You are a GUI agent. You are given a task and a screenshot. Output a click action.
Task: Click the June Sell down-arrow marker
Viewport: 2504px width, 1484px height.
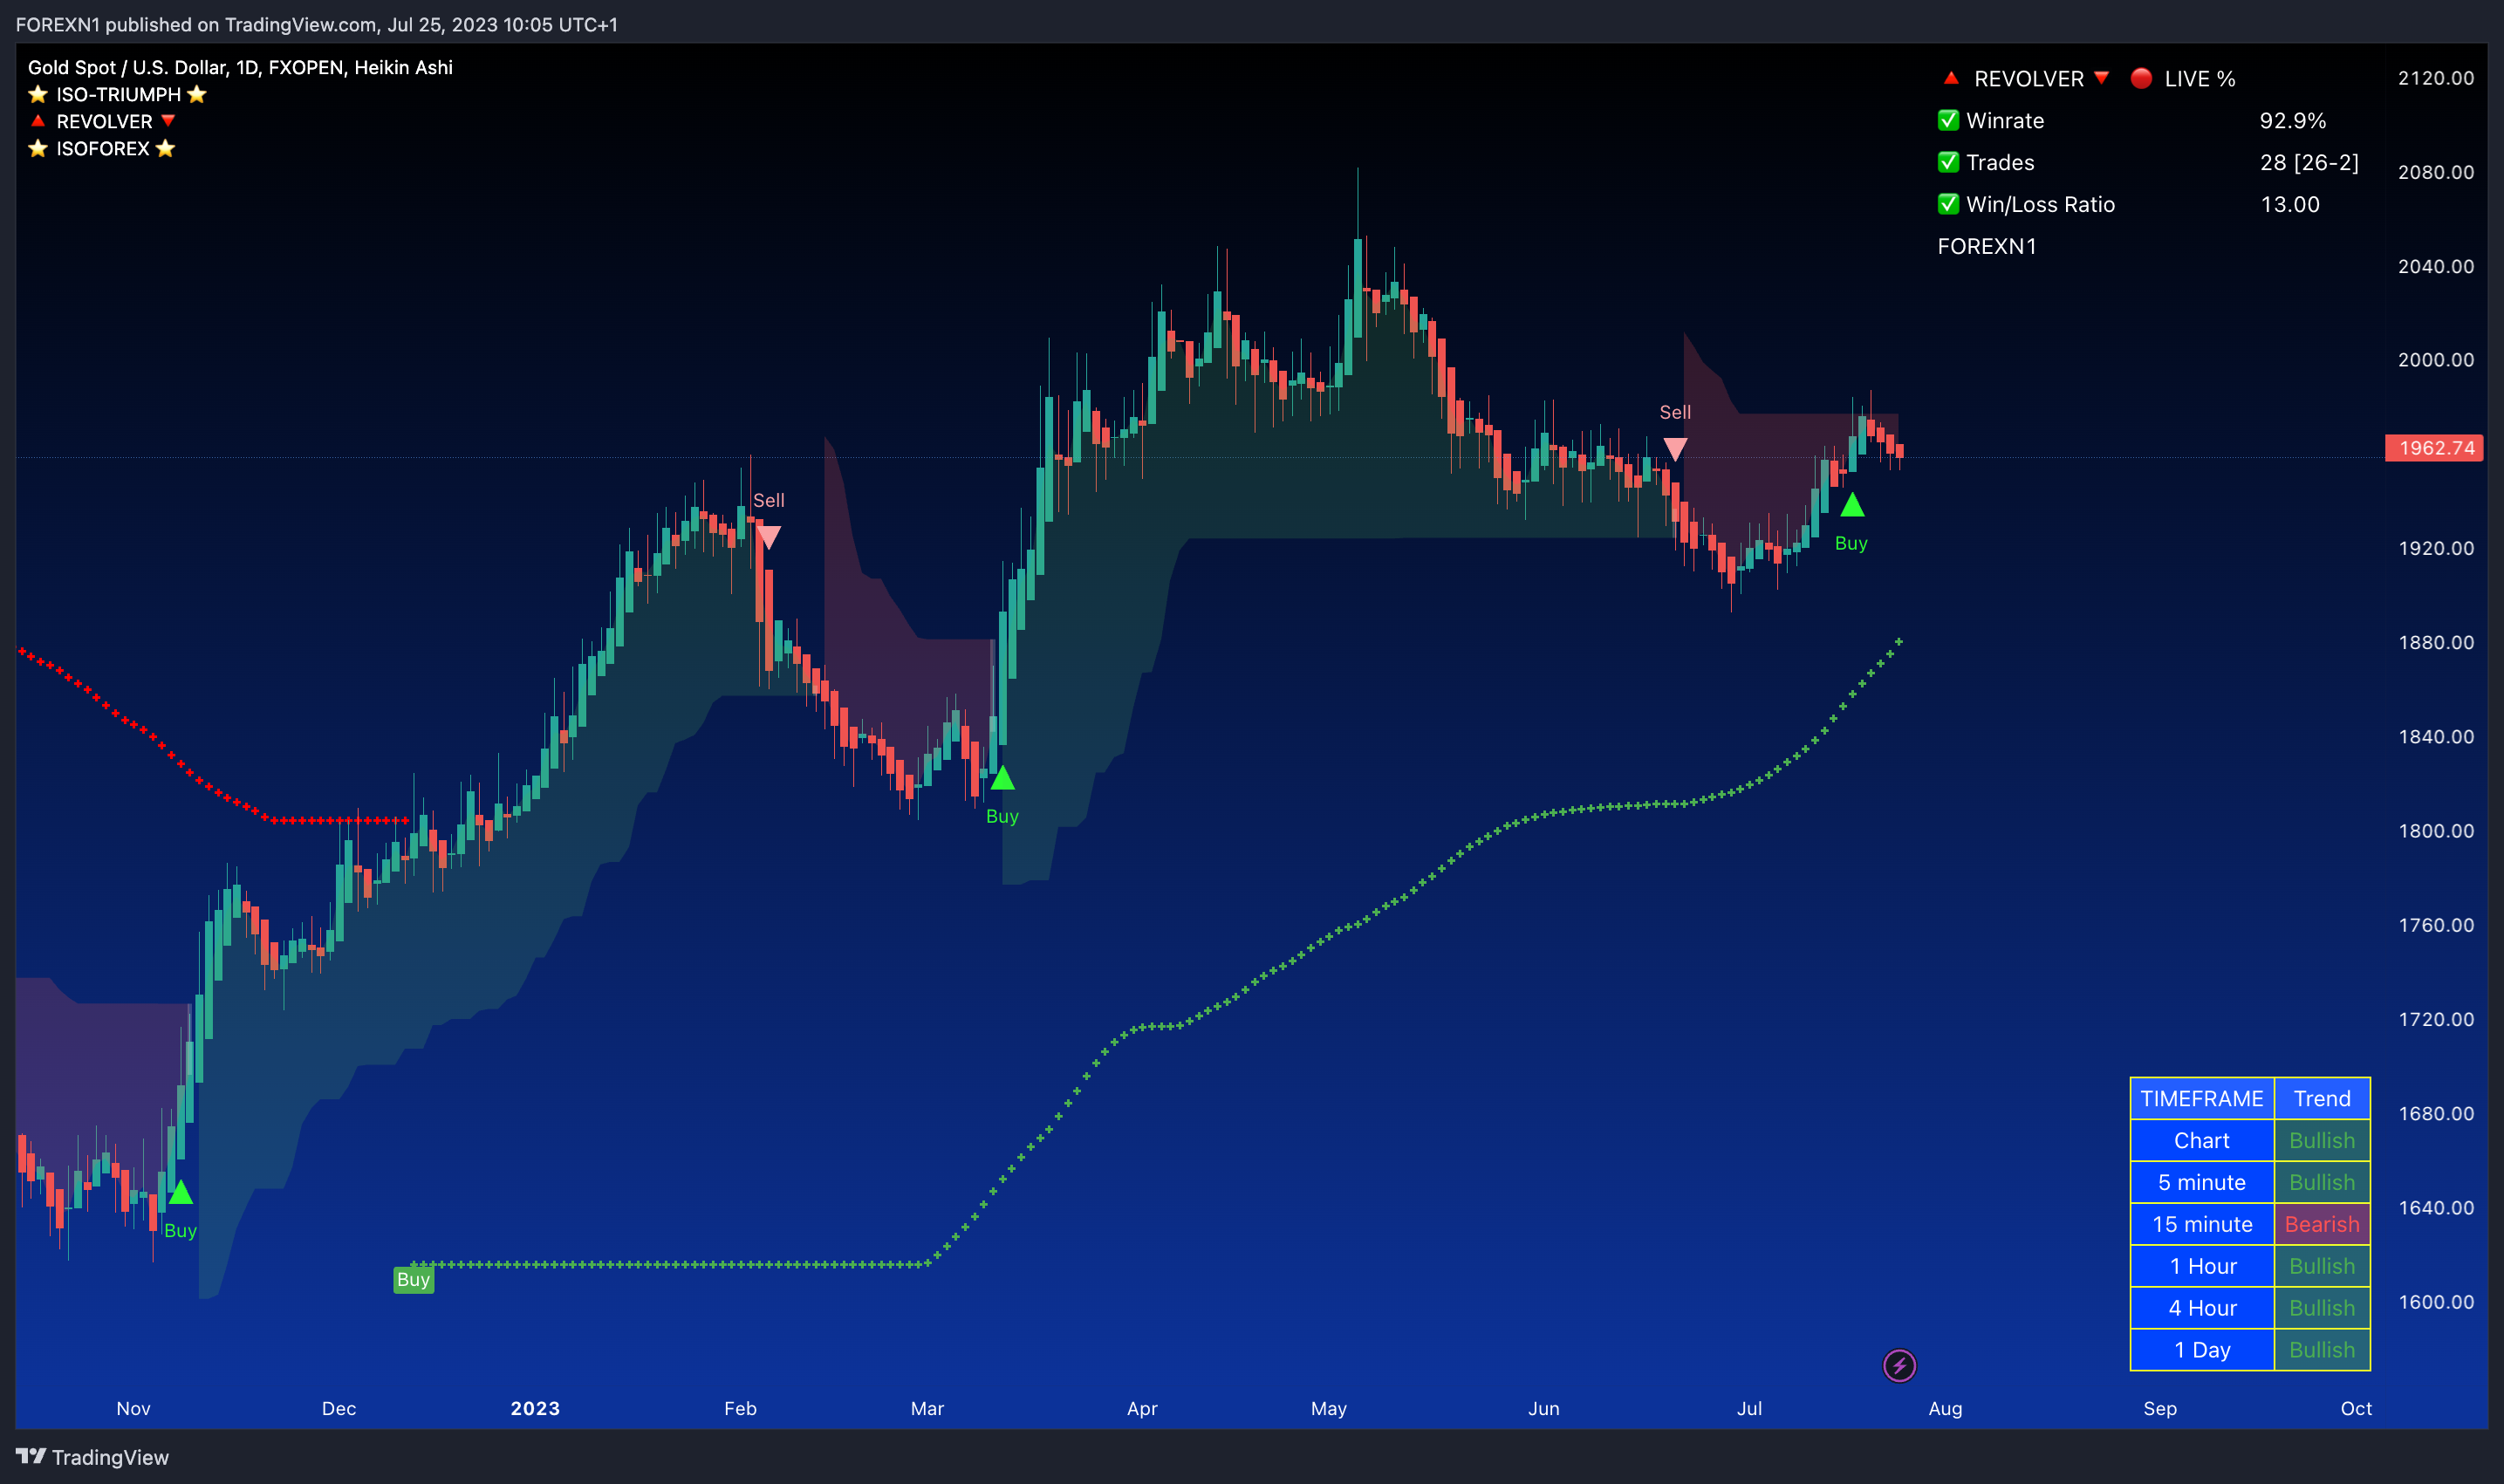[1675, 449]
